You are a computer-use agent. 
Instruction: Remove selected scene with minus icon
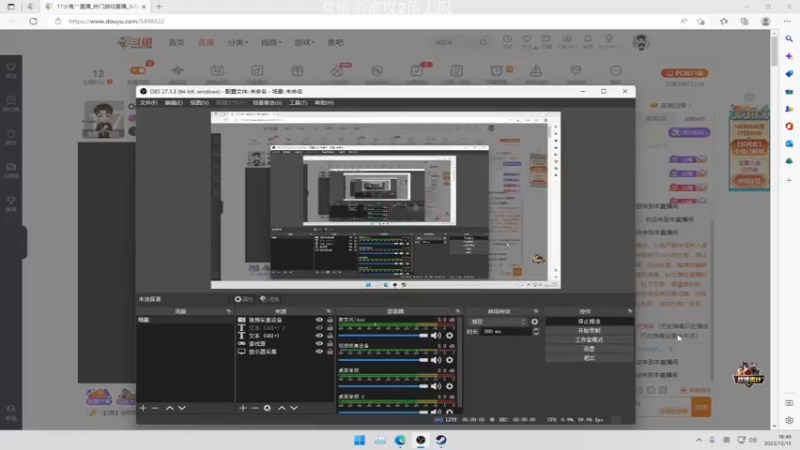pos(155,408)
